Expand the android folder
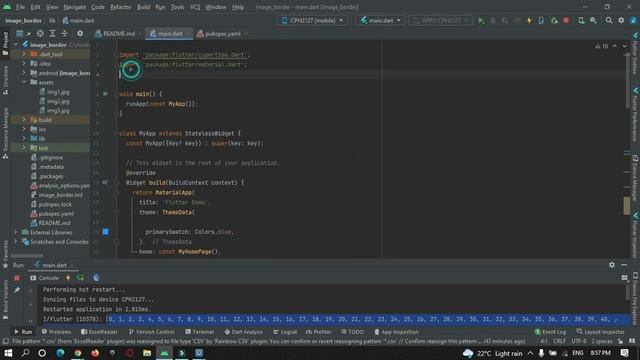The image size is (640, 360). point(24,73)
